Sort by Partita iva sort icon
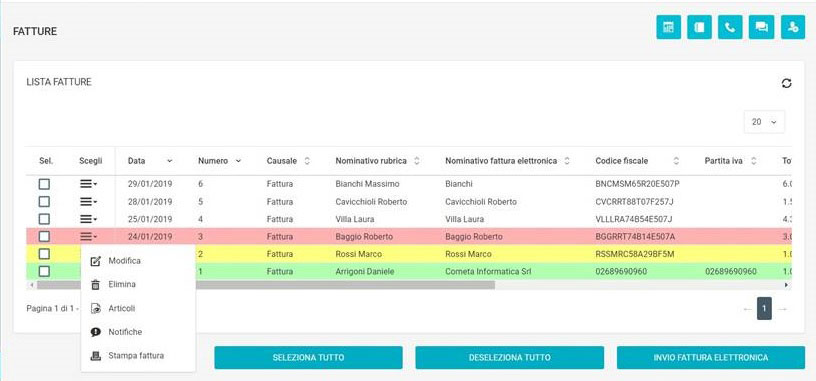This screenshot has width=816, height=381. (753, 161)
